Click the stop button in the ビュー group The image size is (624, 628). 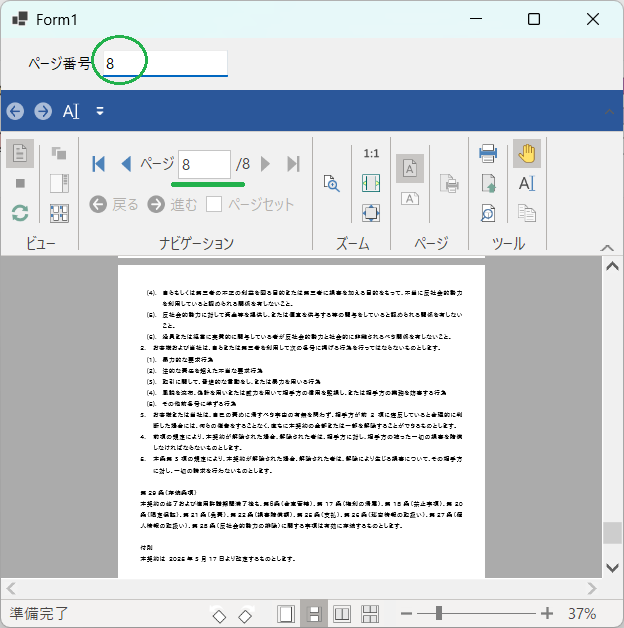point(20,183)
